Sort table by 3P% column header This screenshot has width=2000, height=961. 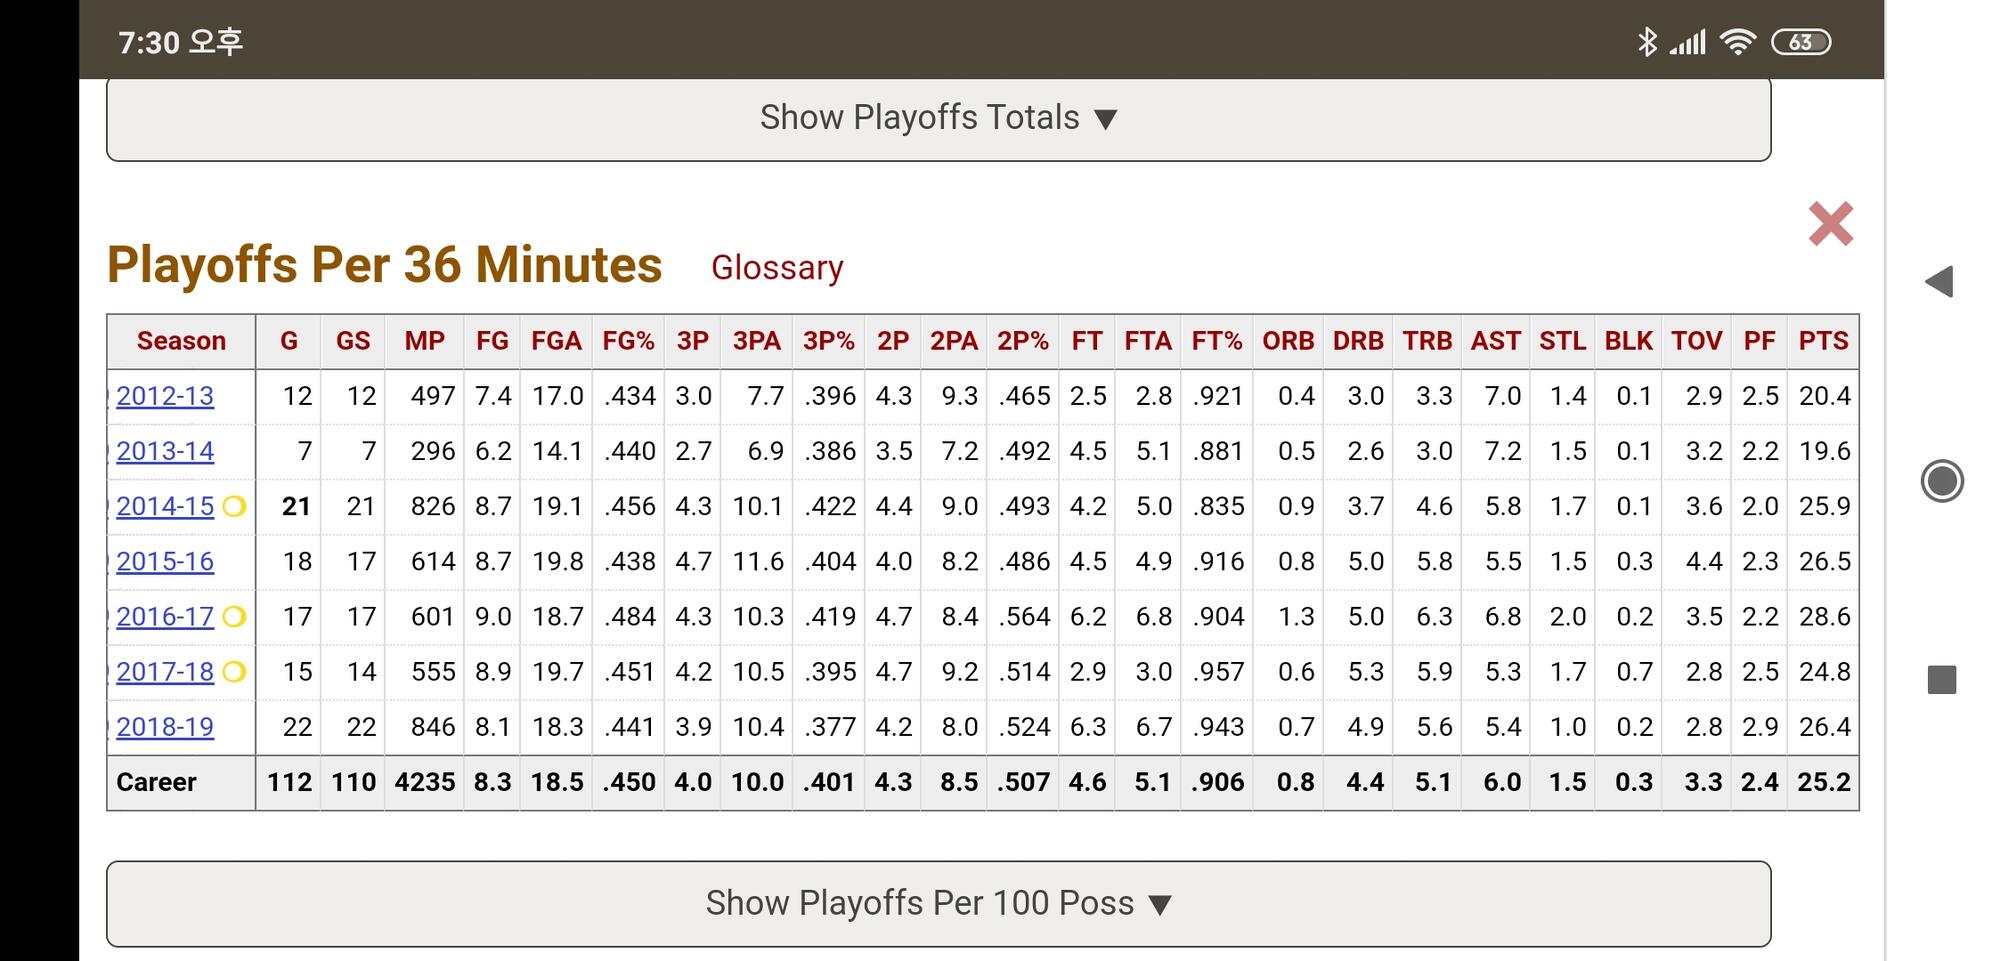click(x=828, y=341)
